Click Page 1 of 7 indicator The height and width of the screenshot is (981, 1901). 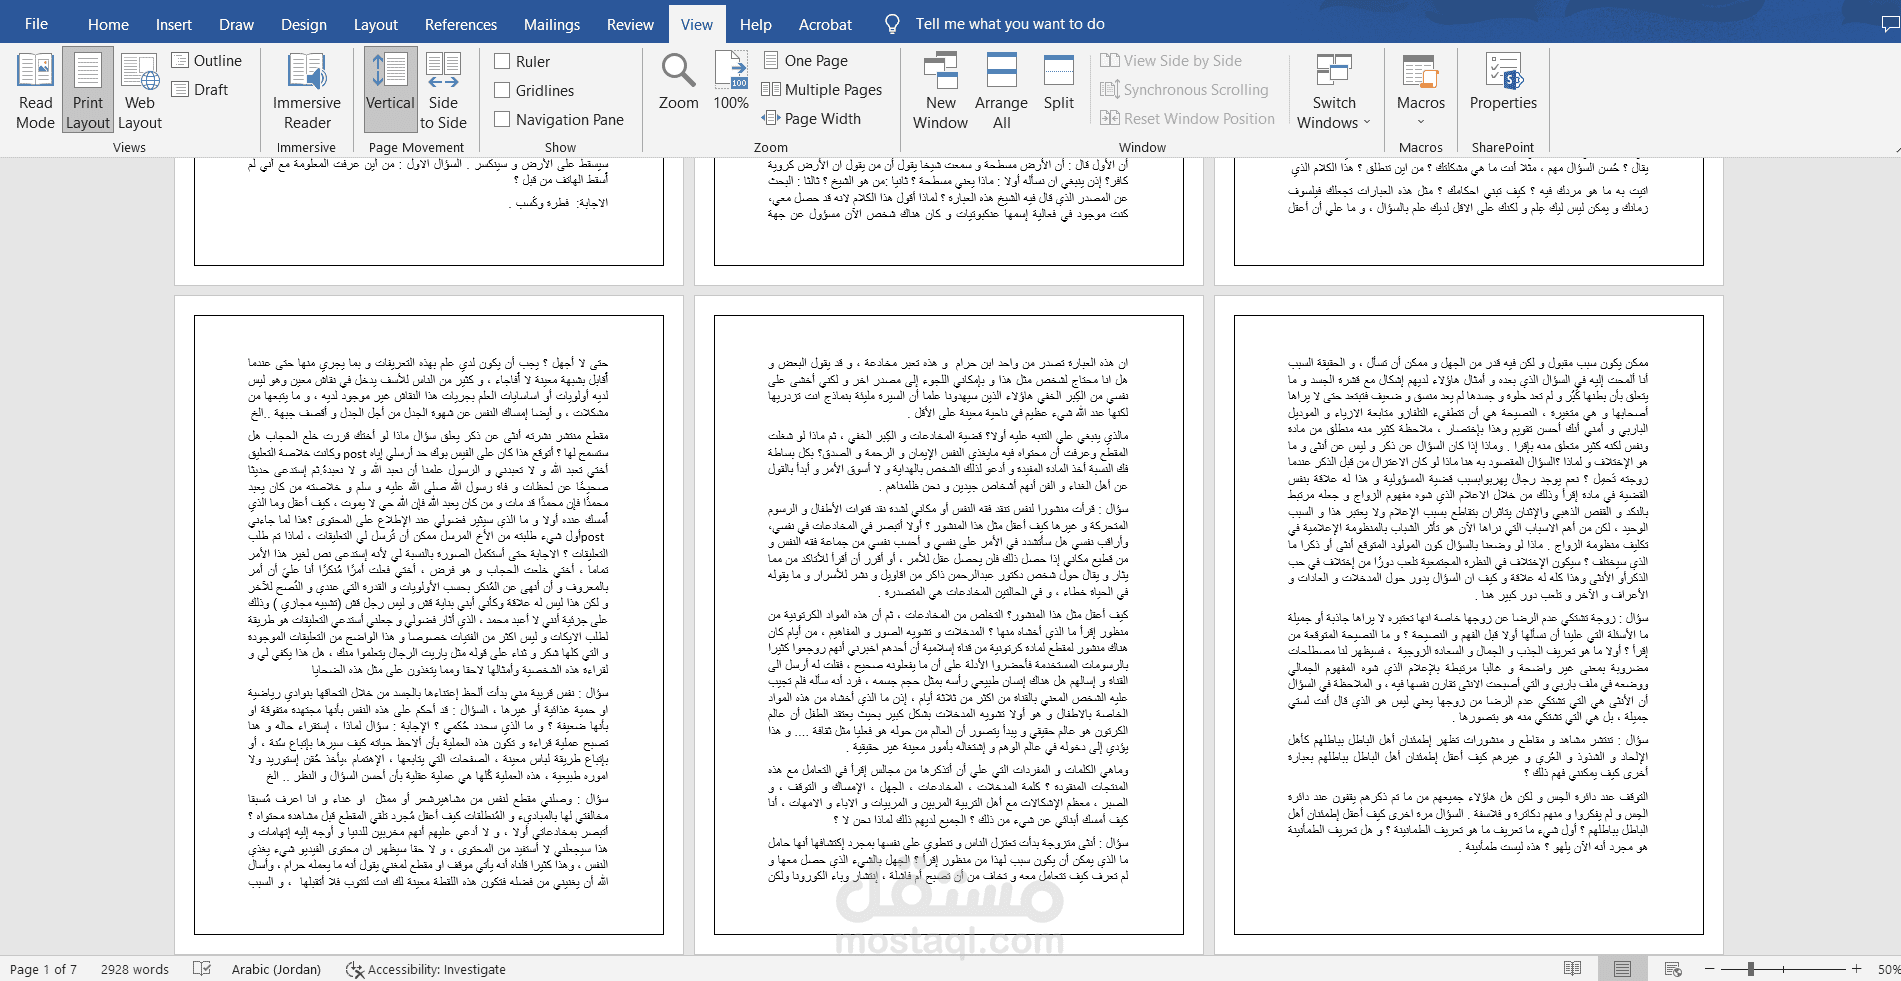43,969
